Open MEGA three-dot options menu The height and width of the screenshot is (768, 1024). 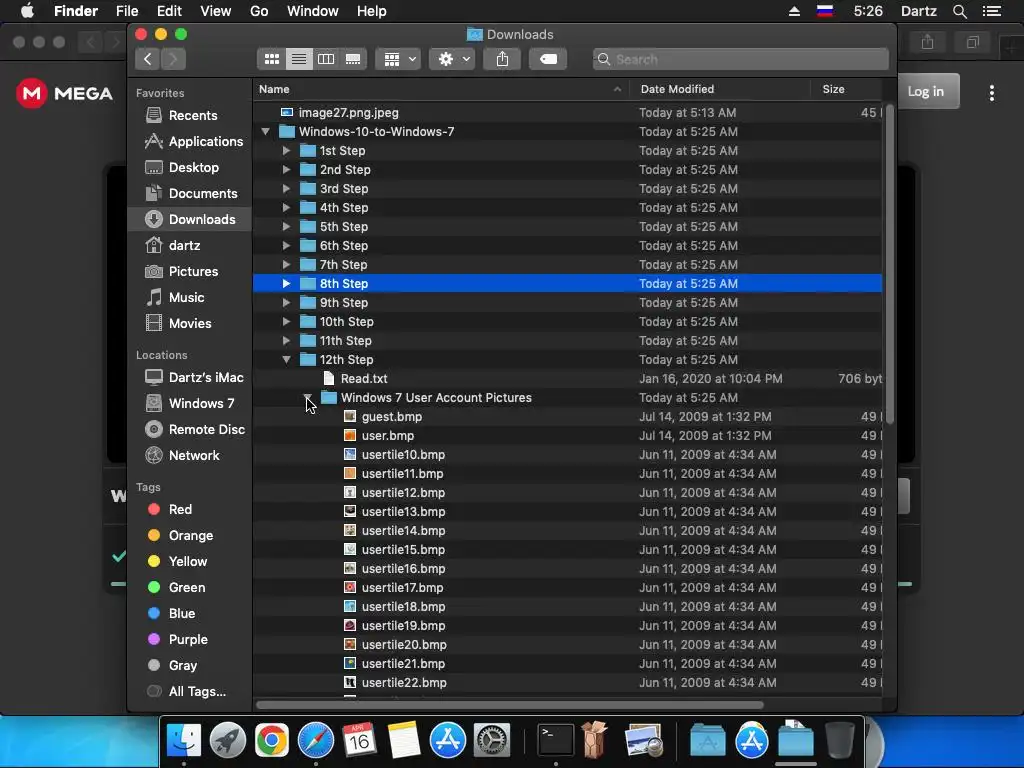click(x=991, y=93)
